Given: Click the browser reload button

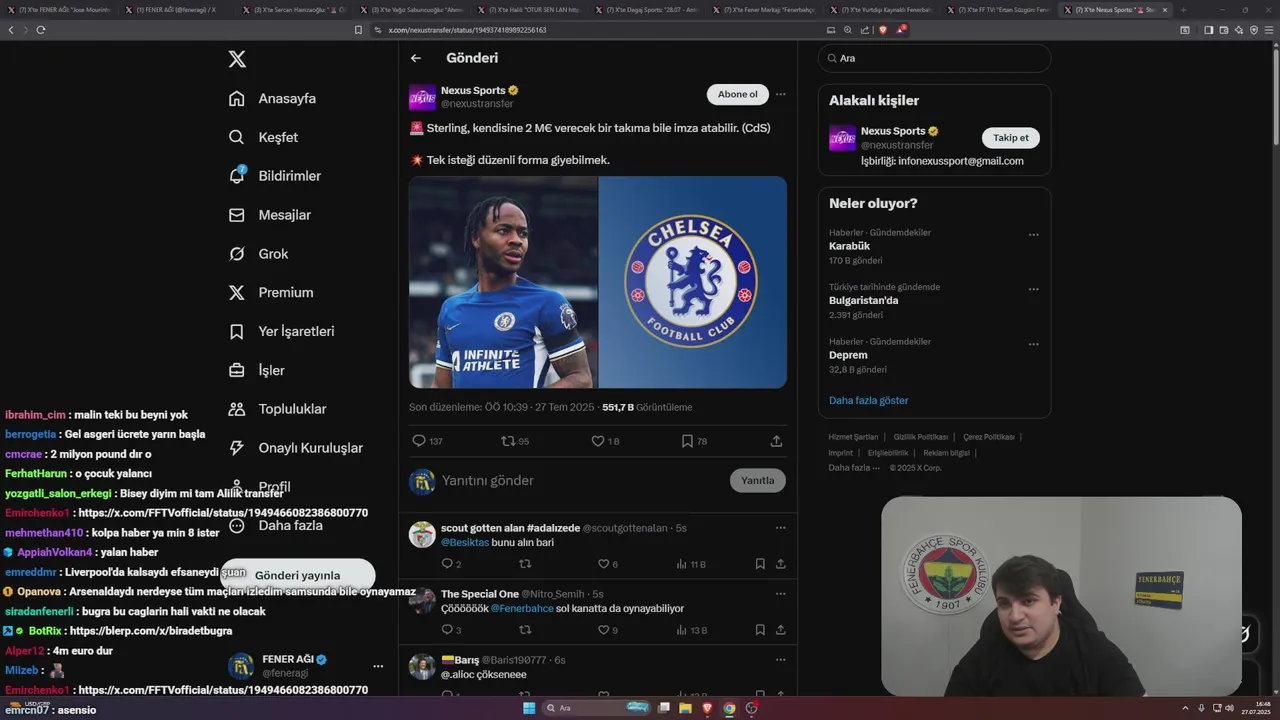Looking at the screenshot, I should pos(41,30).
